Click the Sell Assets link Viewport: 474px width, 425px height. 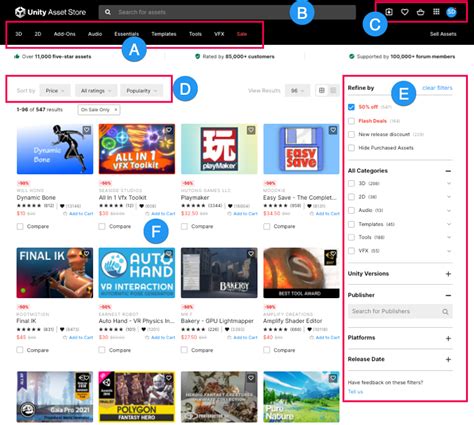click(x=443, y=34)
